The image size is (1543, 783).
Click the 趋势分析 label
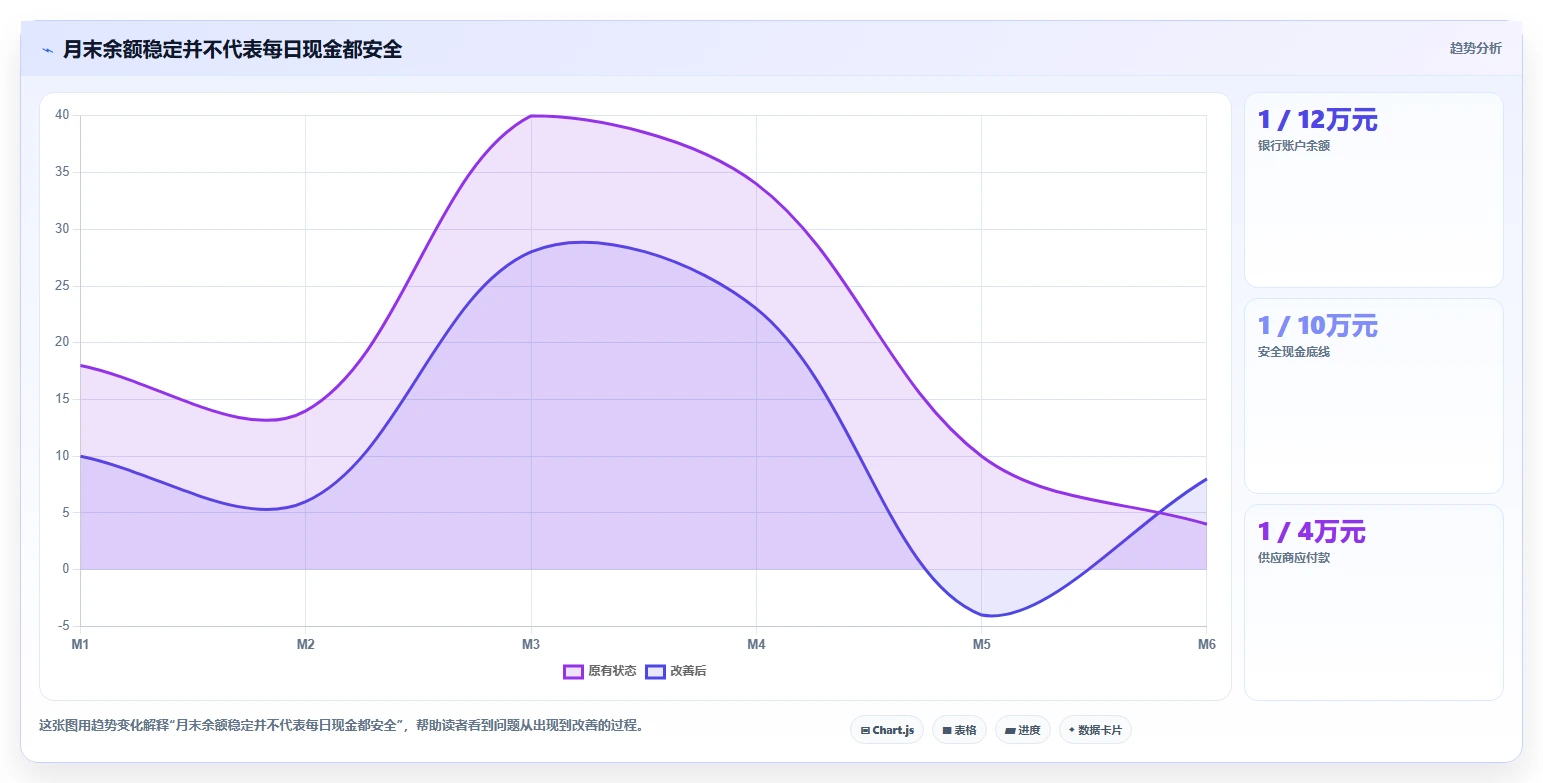coord(1476,48)
